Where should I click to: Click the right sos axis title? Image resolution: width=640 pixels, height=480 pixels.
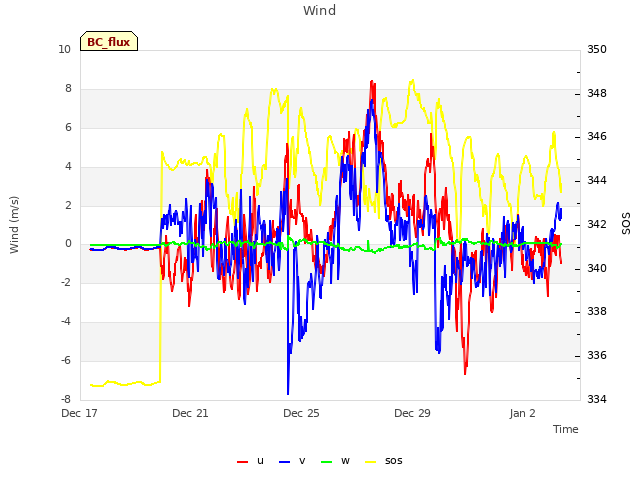pyautogui.click(x=626, y=224)
